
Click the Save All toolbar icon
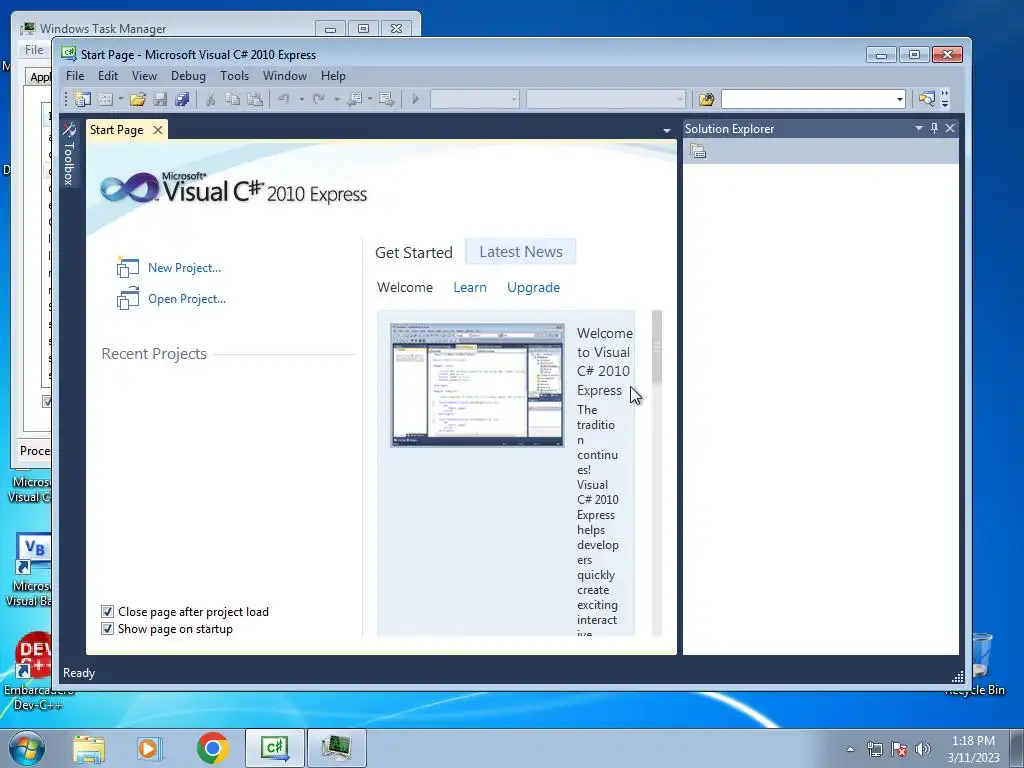[182, 99]
